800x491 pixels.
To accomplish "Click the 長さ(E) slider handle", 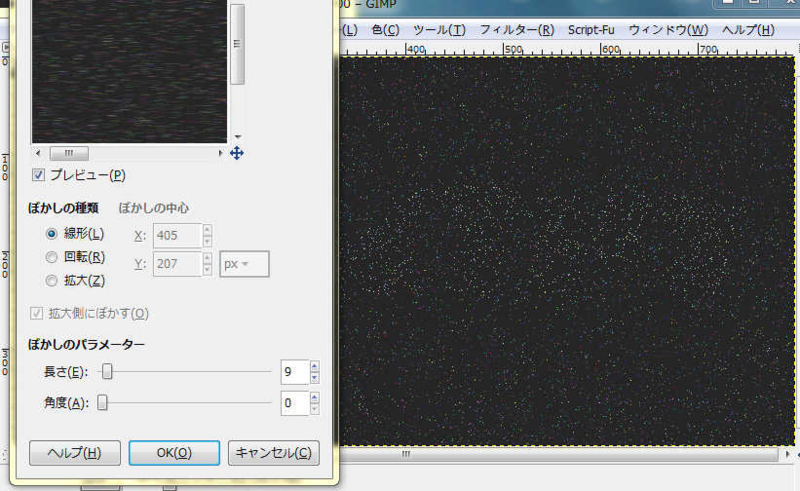I will click(x=107, y=372).
